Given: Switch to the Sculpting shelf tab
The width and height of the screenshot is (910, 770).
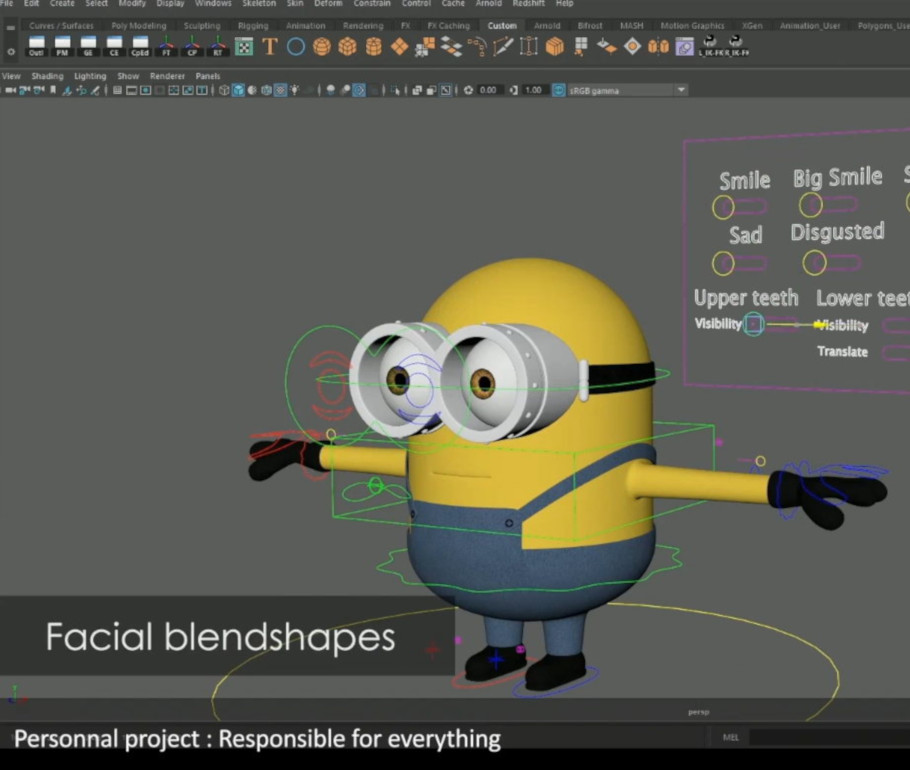Looking at the screenshot, I should (x=202, y=26).
